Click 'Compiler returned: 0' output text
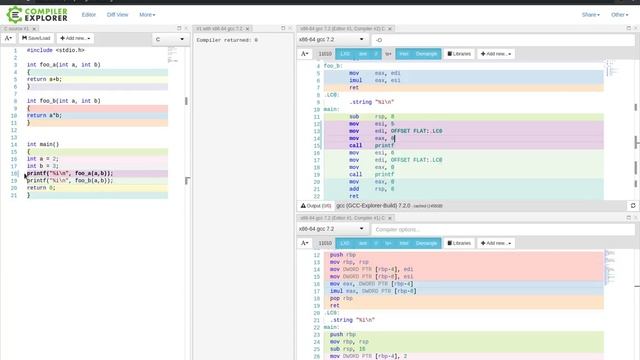640x360 pixels. [x=227, y=40]
